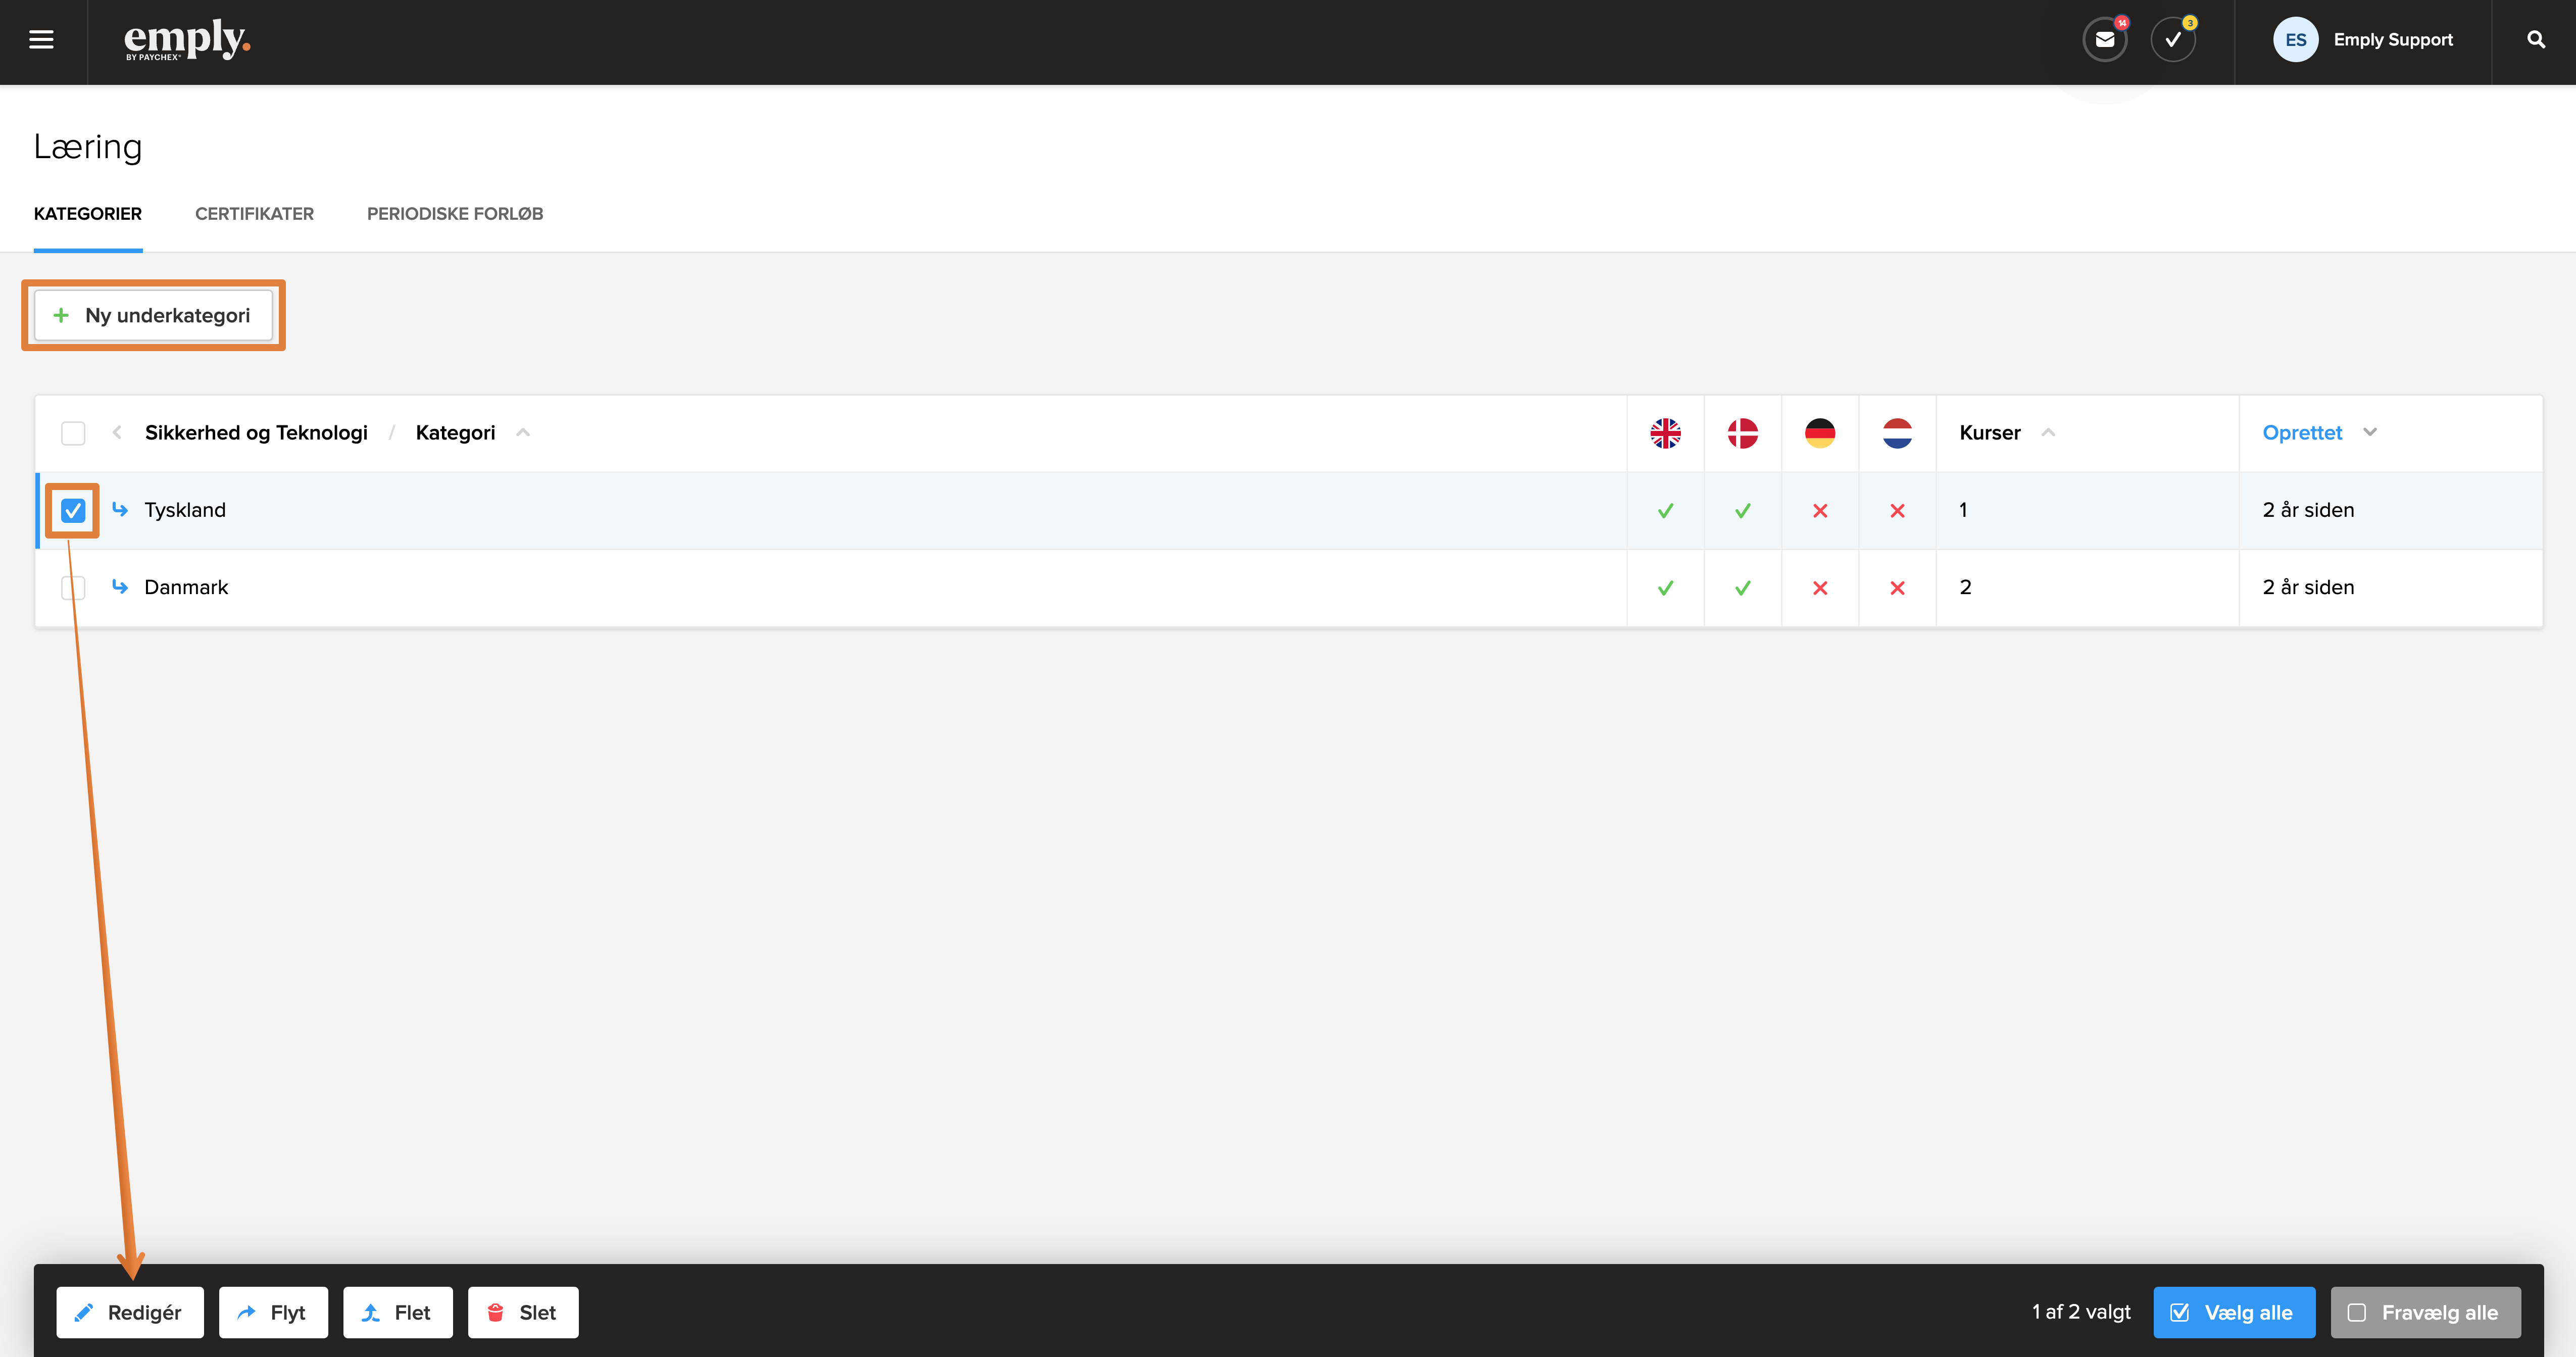The height and width of the screenshot is (1357, 2576).
Task: Switch to the Periodiske forløb tab
Action: [x=455, y=214]
